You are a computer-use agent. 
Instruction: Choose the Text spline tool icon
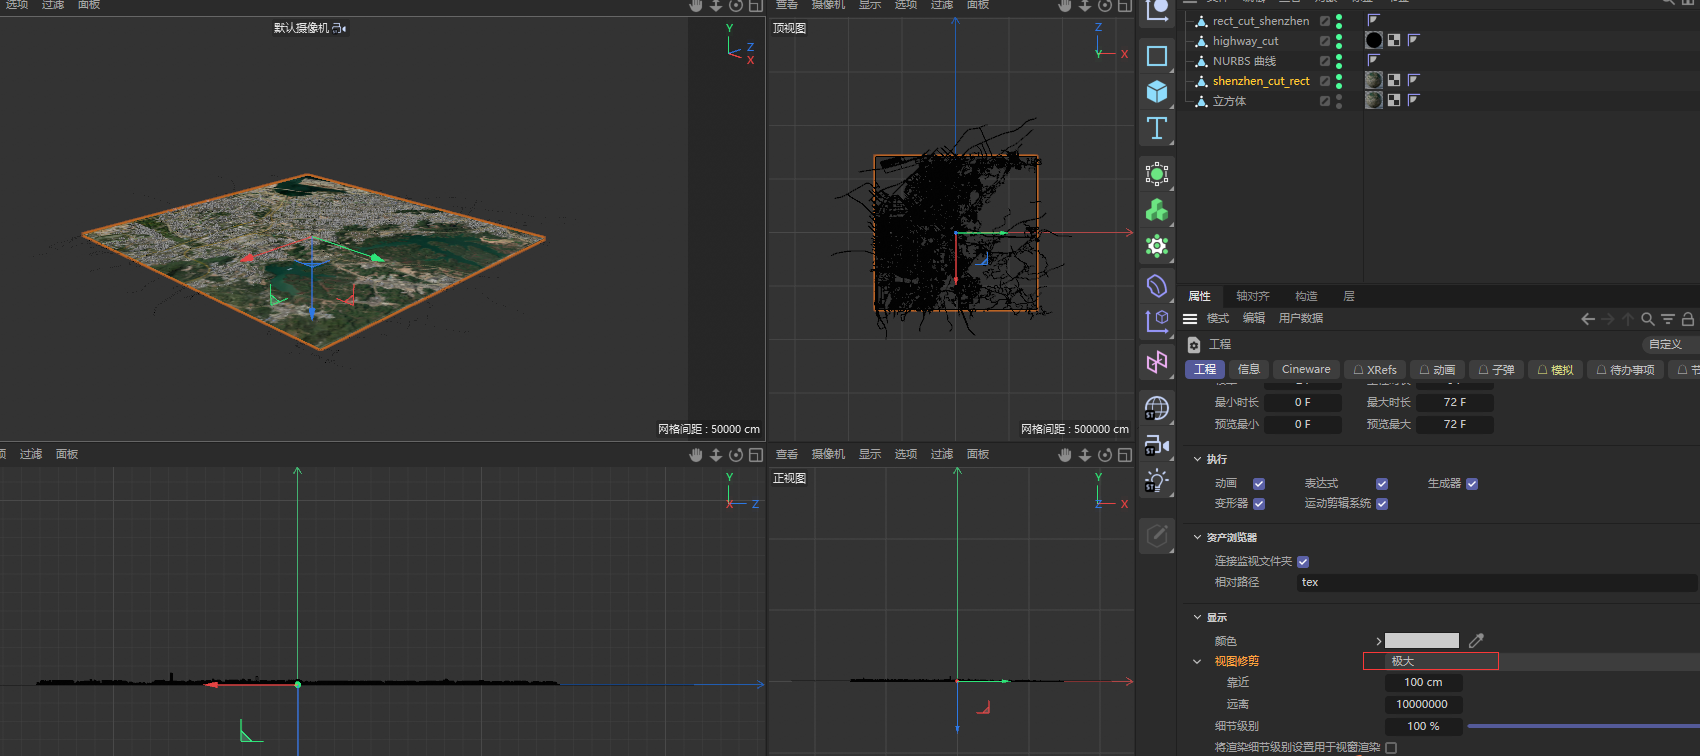coord(1157,128)
